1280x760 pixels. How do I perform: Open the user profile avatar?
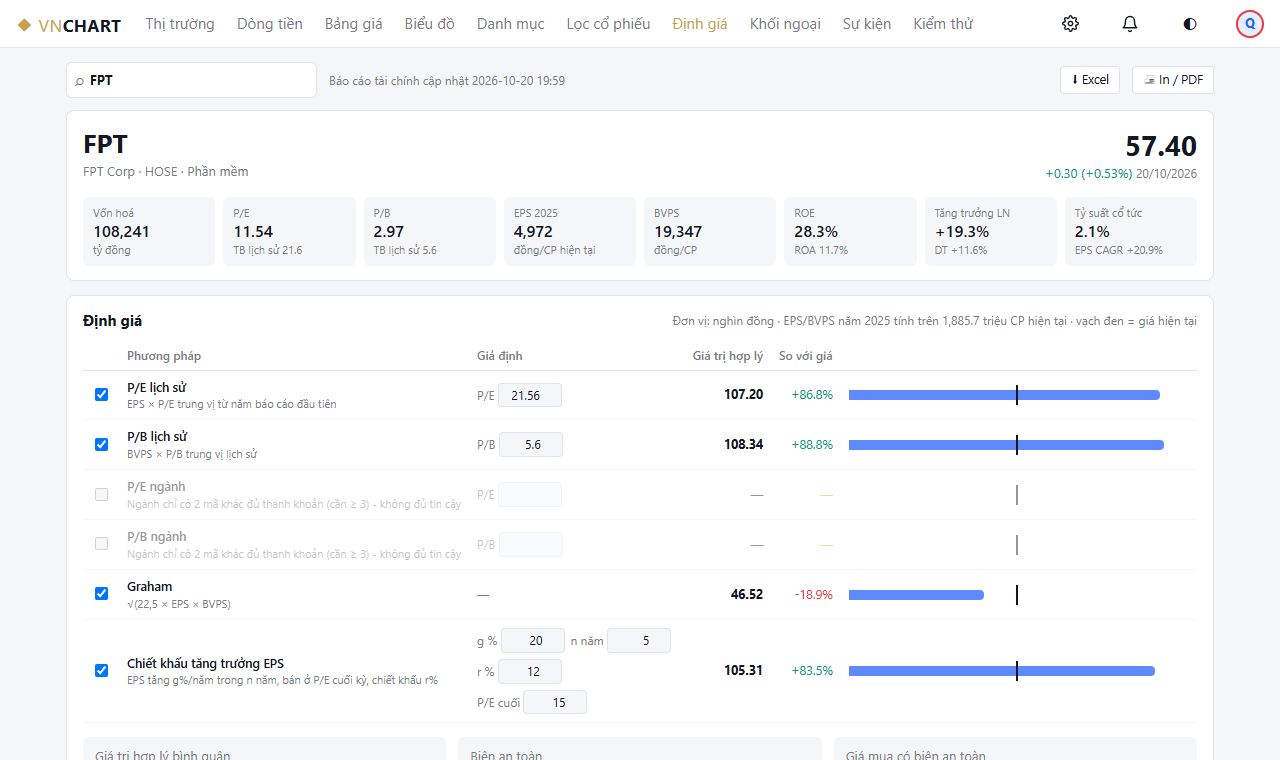click(x=1250, y=24)
